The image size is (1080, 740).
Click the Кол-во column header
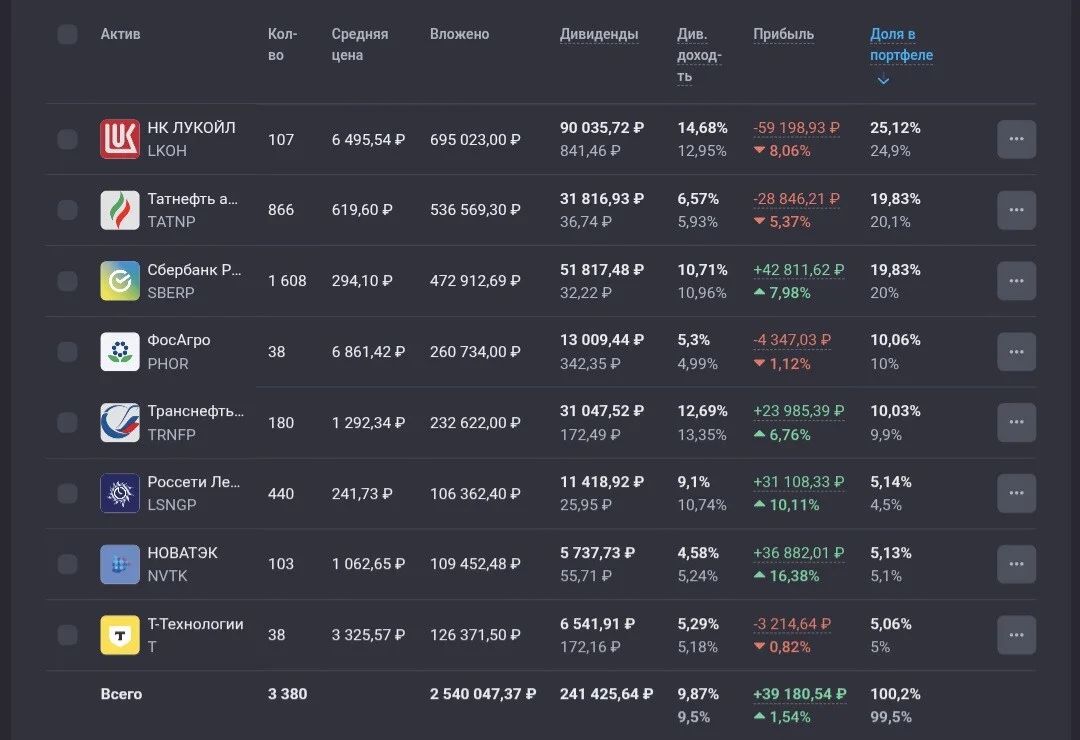click(282, 44)
